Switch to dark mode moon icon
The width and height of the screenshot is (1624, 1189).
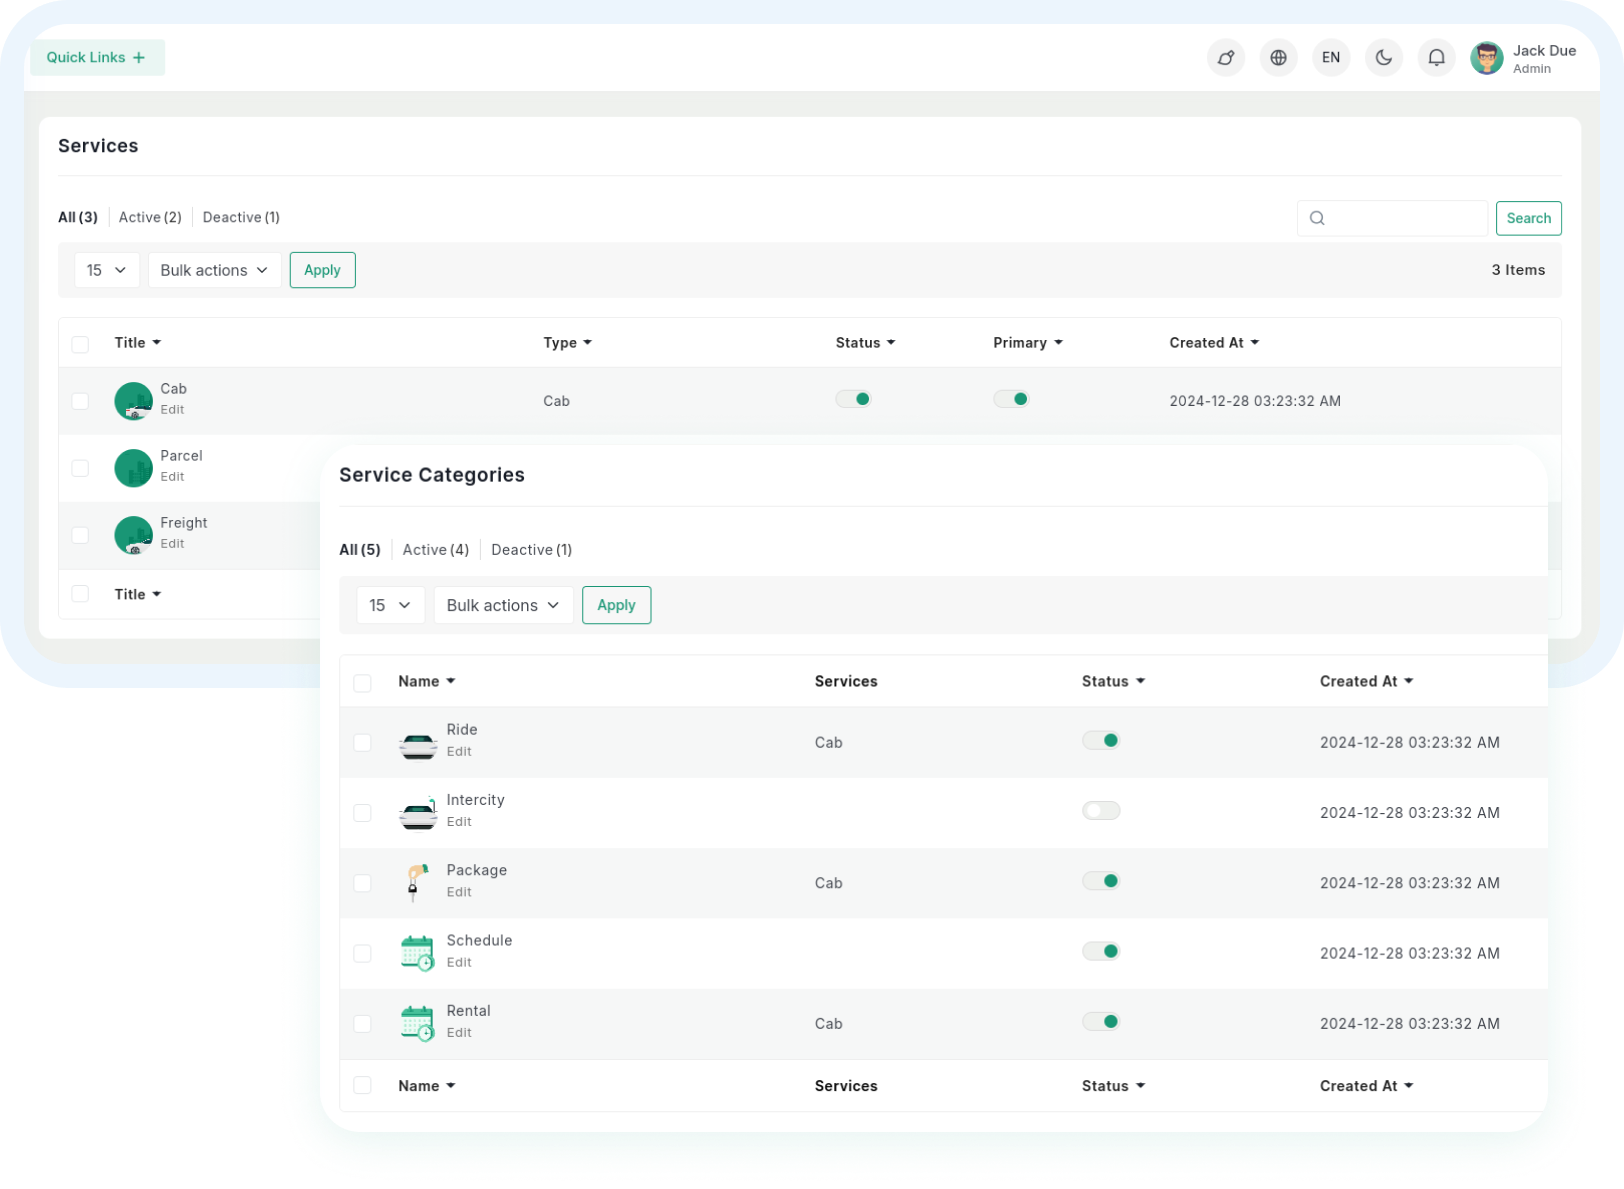click(x=1383, y=58)
